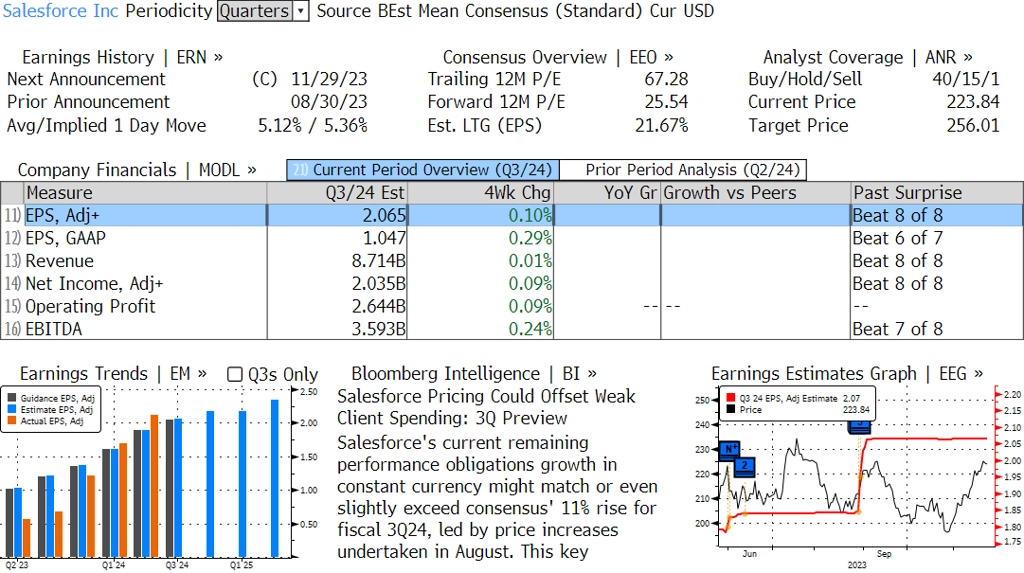Click Actual EPS, Adj legend swatch
The height and width of the screenshot is (573, 1024).
coord(12,421)
